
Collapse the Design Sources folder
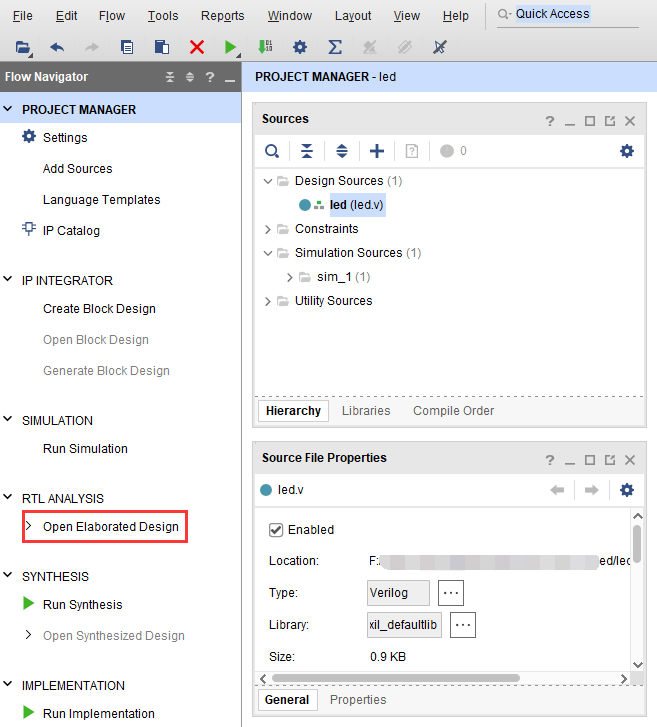pos(268,181)
